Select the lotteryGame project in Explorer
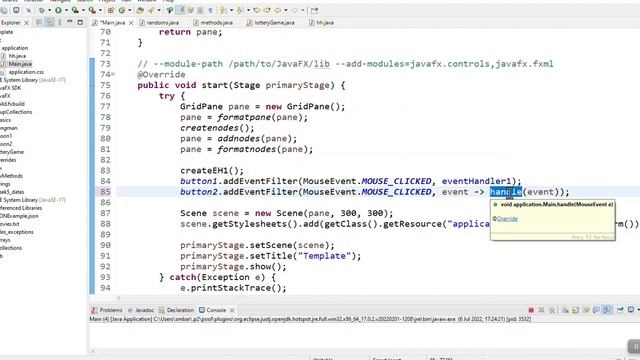 click(x=12, y=152)
